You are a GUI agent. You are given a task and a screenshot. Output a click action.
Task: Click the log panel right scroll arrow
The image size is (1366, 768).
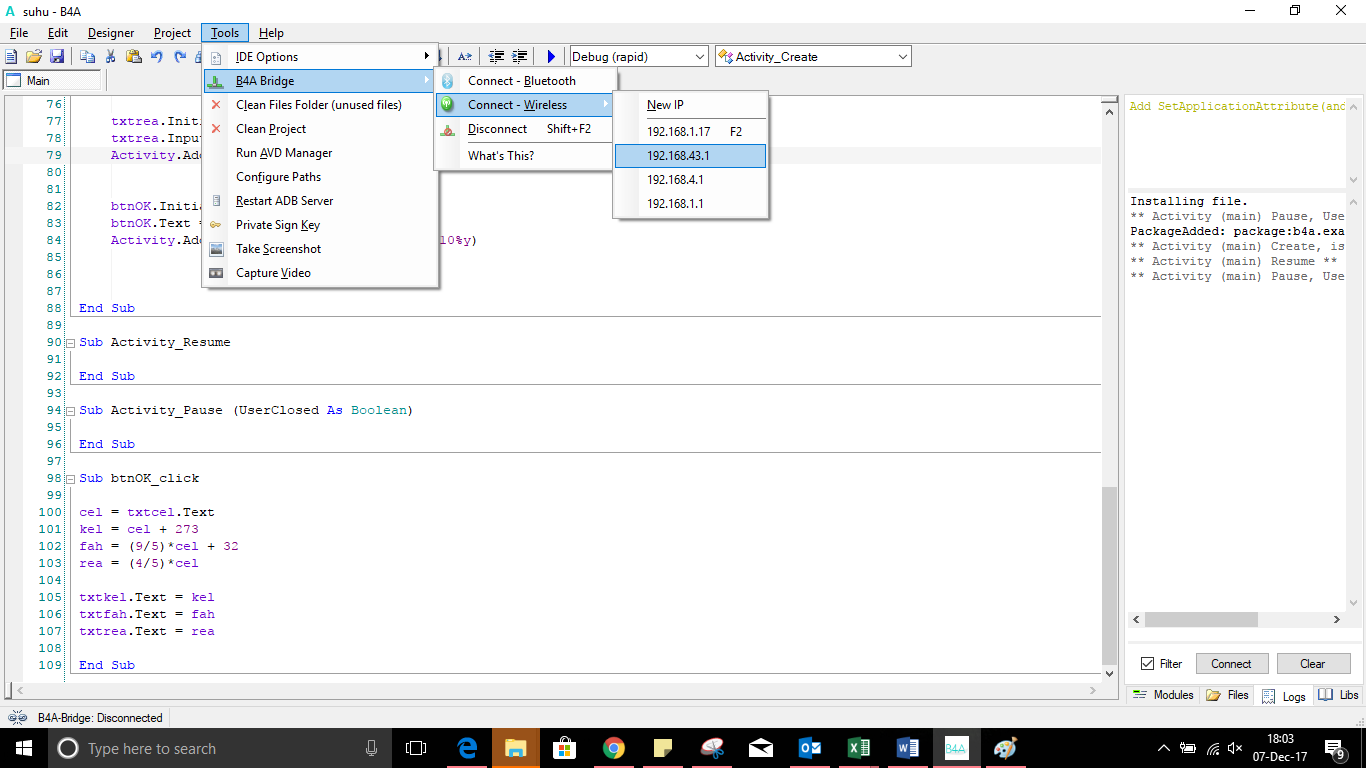[1337, 620]
